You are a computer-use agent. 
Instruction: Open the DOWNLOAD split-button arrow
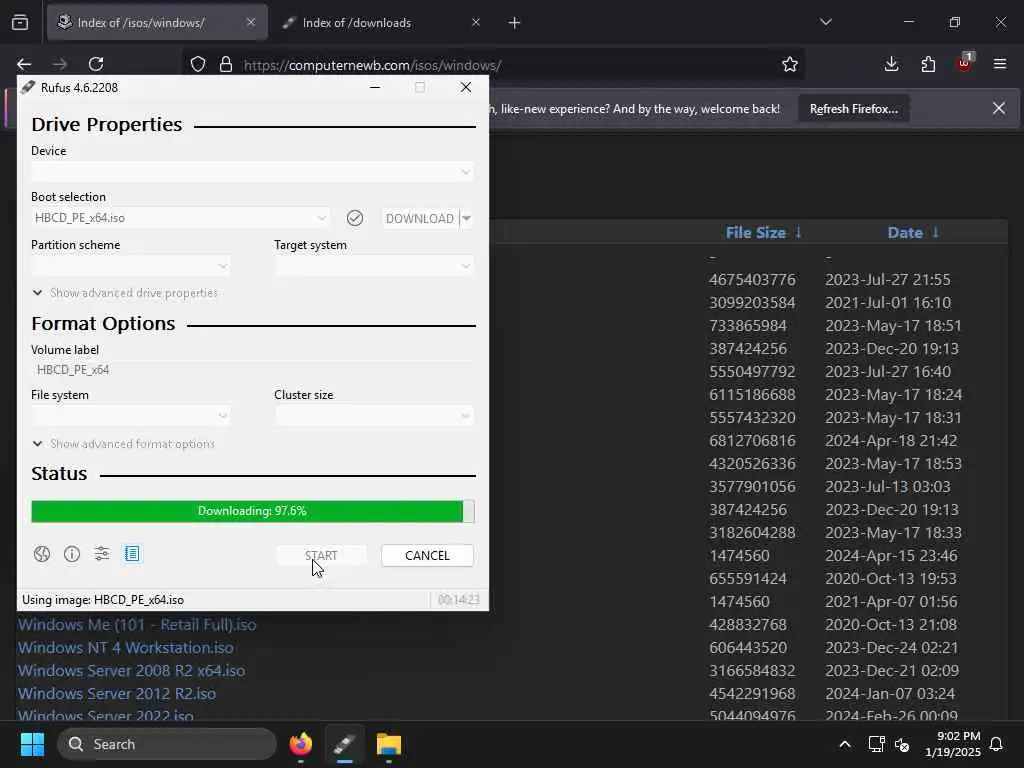point(466,218)
